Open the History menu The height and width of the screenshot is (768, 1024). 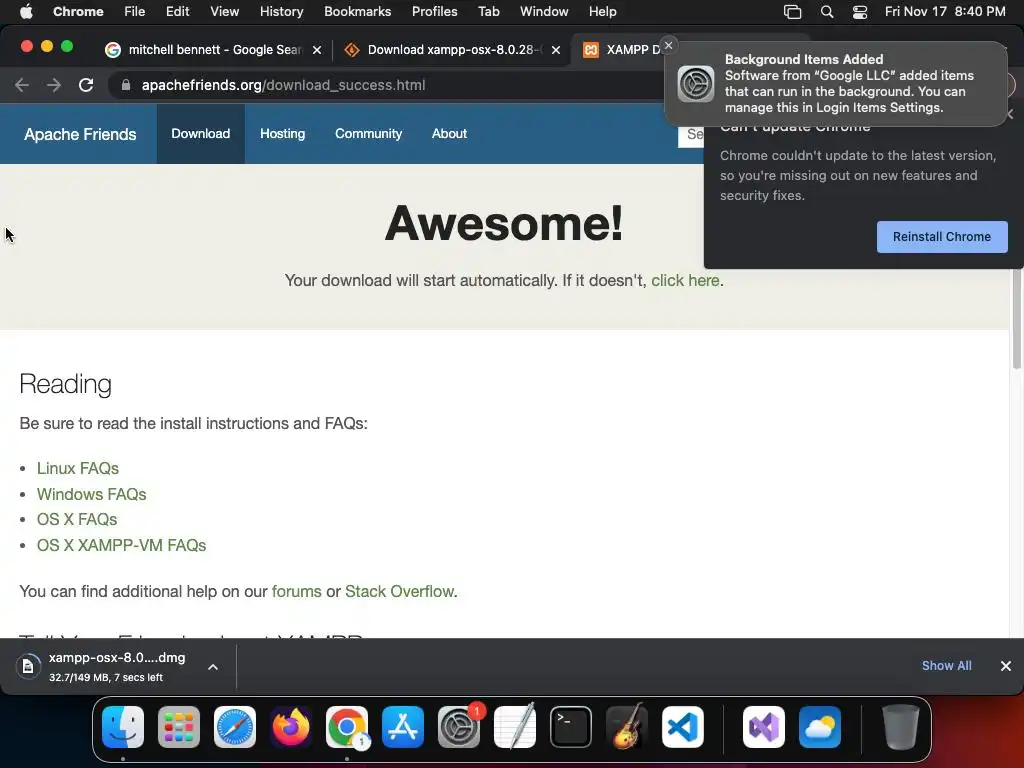(281, 11)
